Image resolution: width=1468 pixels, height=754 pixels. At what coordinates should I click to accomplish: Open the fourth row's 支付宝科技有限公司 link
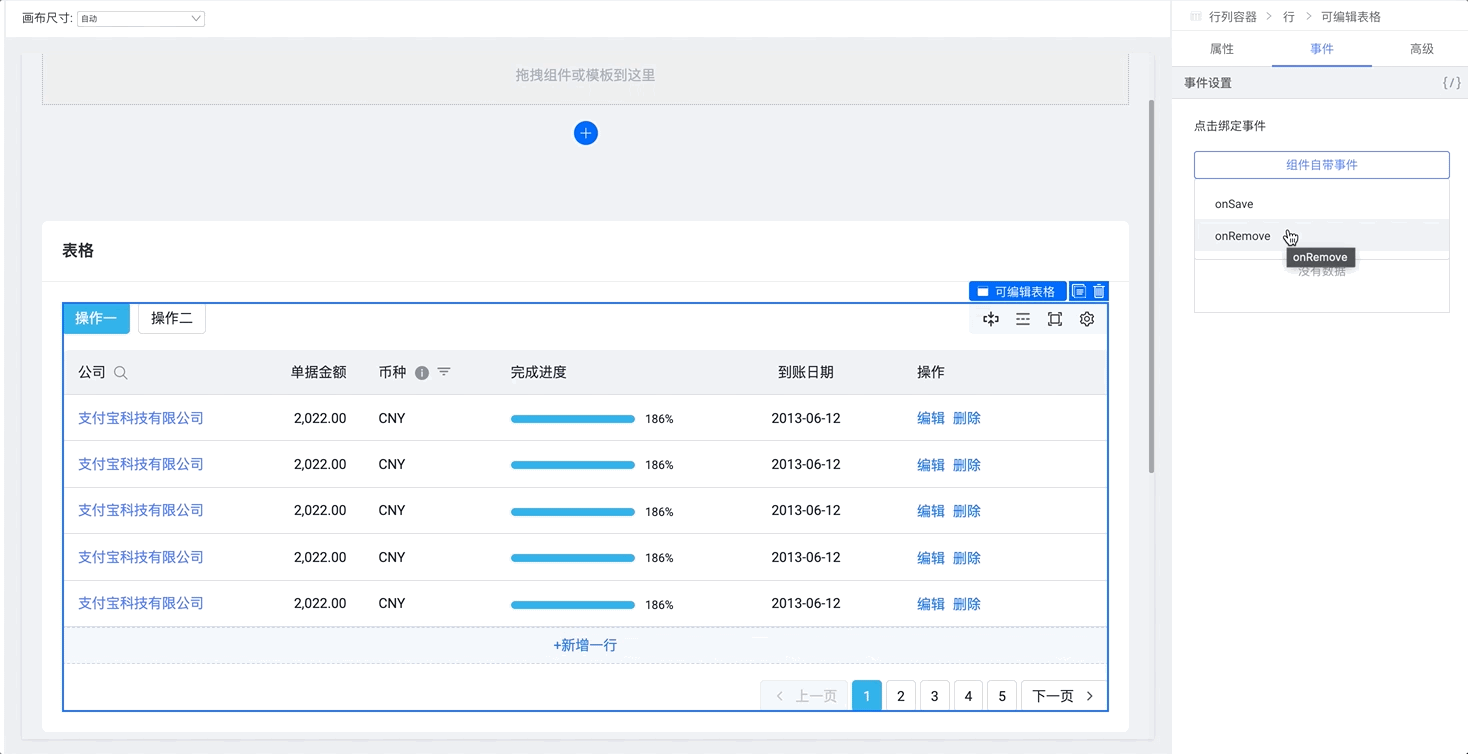pyautogui.click(x=141, y=557)
